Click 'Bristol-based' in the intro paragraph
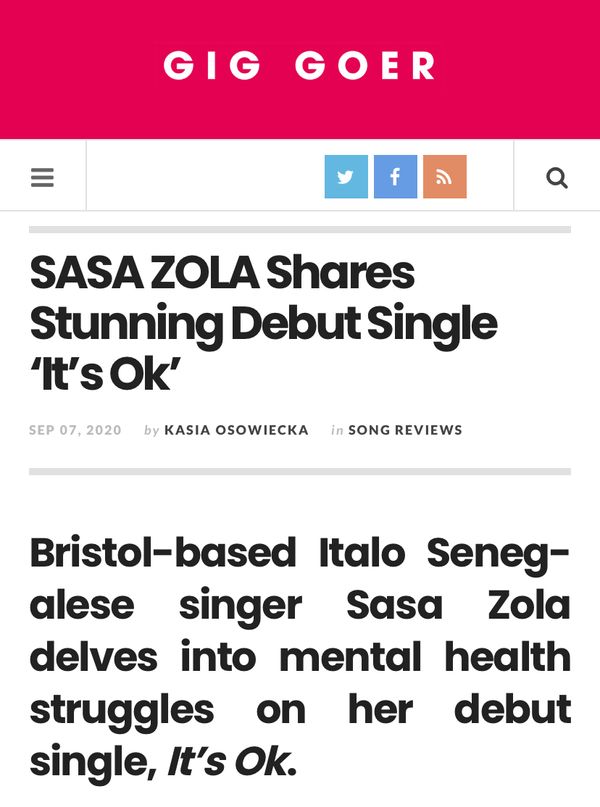 click(163, 553)
